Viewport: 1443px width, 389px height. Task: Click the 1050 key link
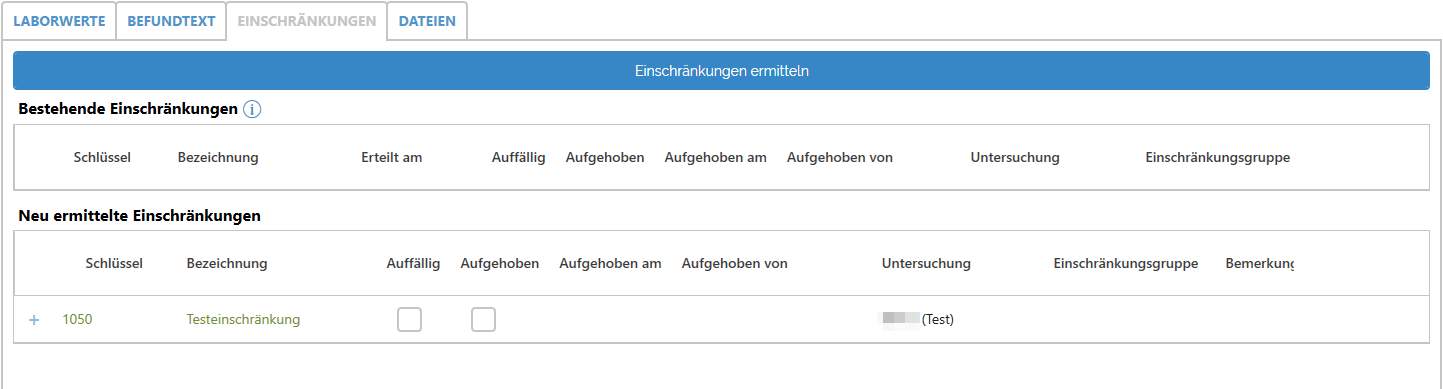coord(77,320)
